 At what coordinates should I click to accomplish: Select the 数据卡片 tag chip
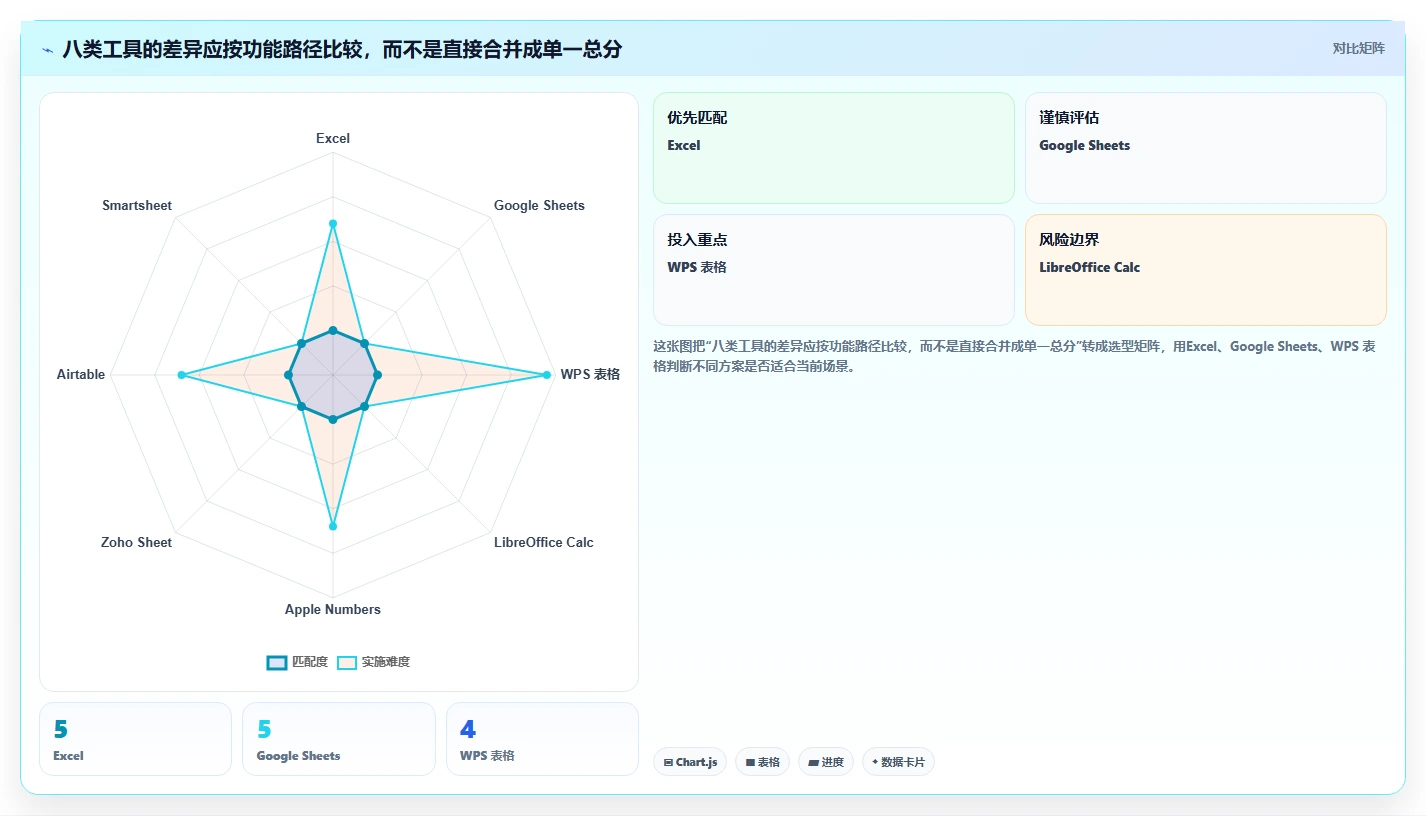pos(898,762)
